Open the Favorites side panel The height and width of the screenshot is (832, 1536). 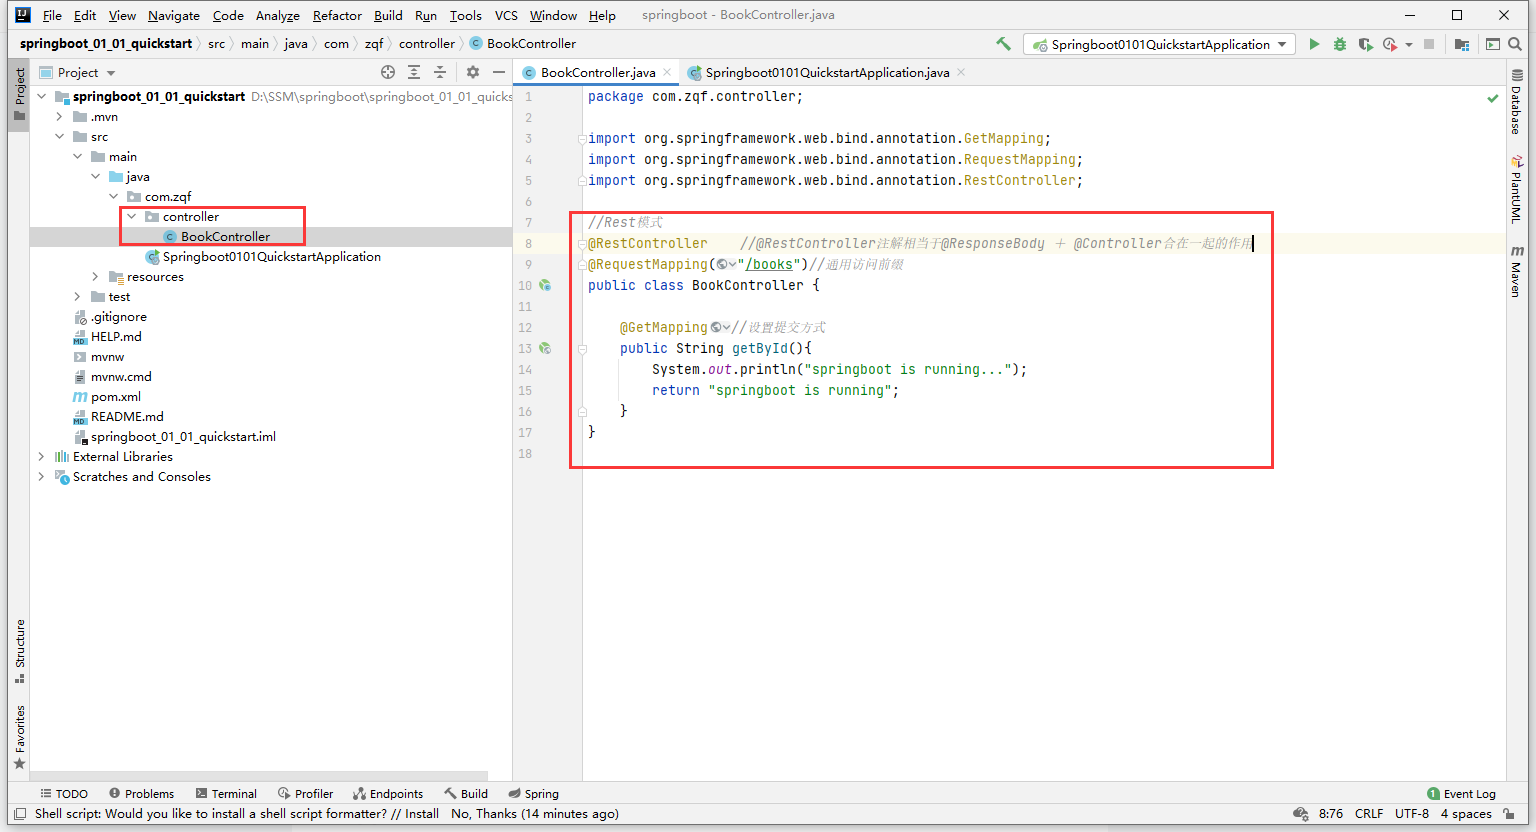[19, 737]
